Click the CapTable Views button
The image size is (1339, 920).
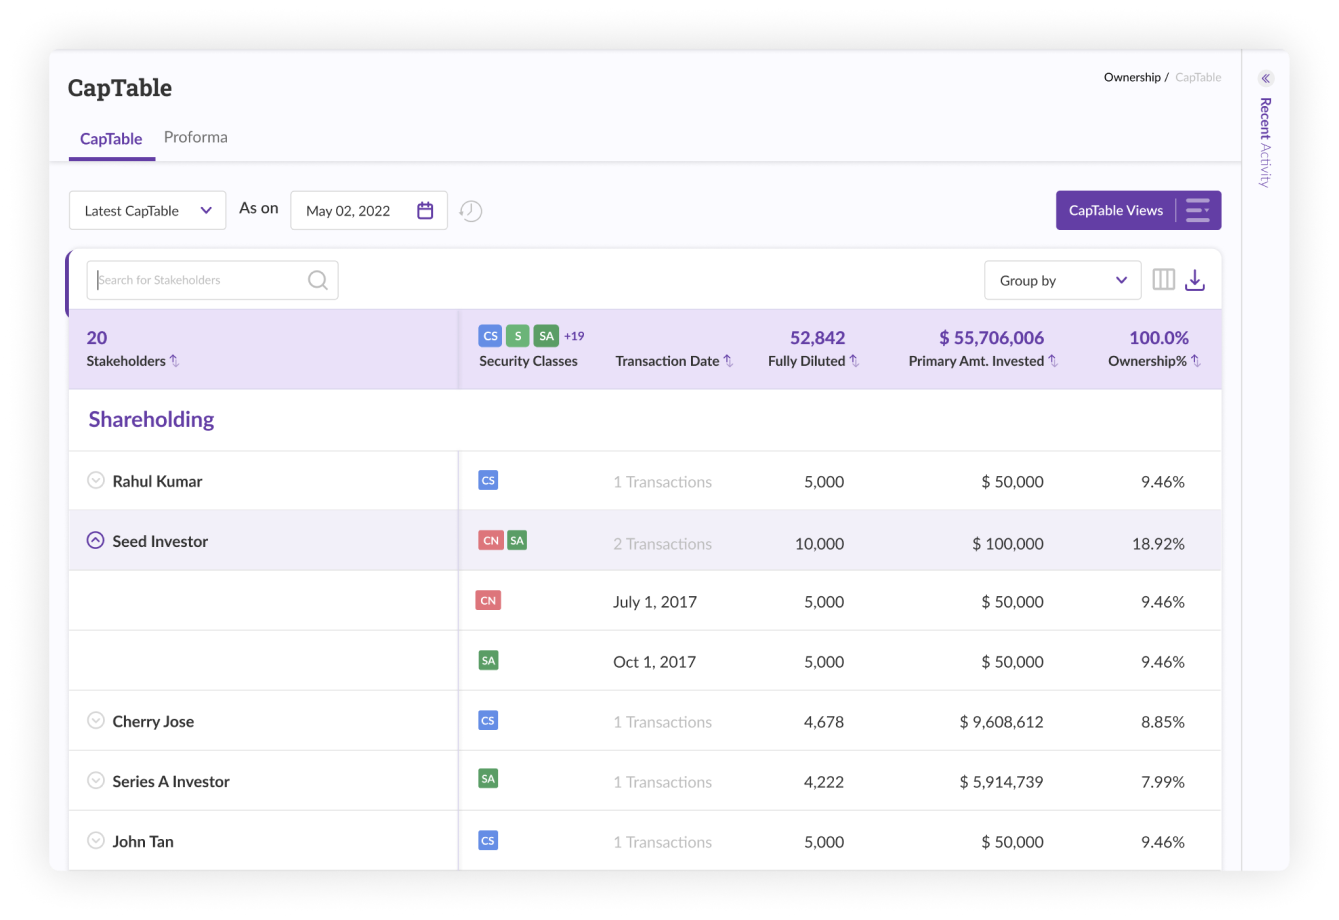pos(1115,210)
